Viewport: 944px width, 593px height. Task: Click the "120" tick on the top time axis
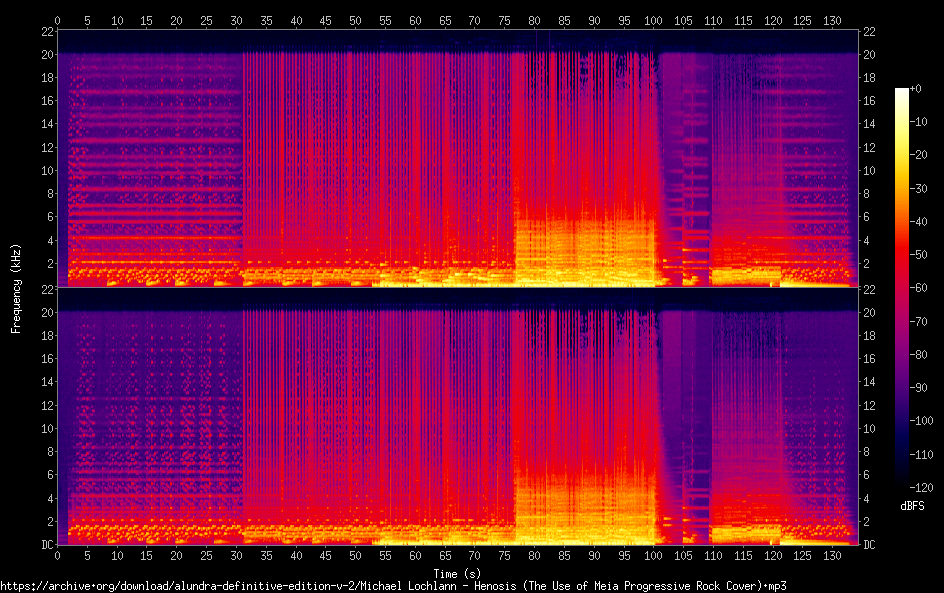pyautogui.click(x=772, y=20)
